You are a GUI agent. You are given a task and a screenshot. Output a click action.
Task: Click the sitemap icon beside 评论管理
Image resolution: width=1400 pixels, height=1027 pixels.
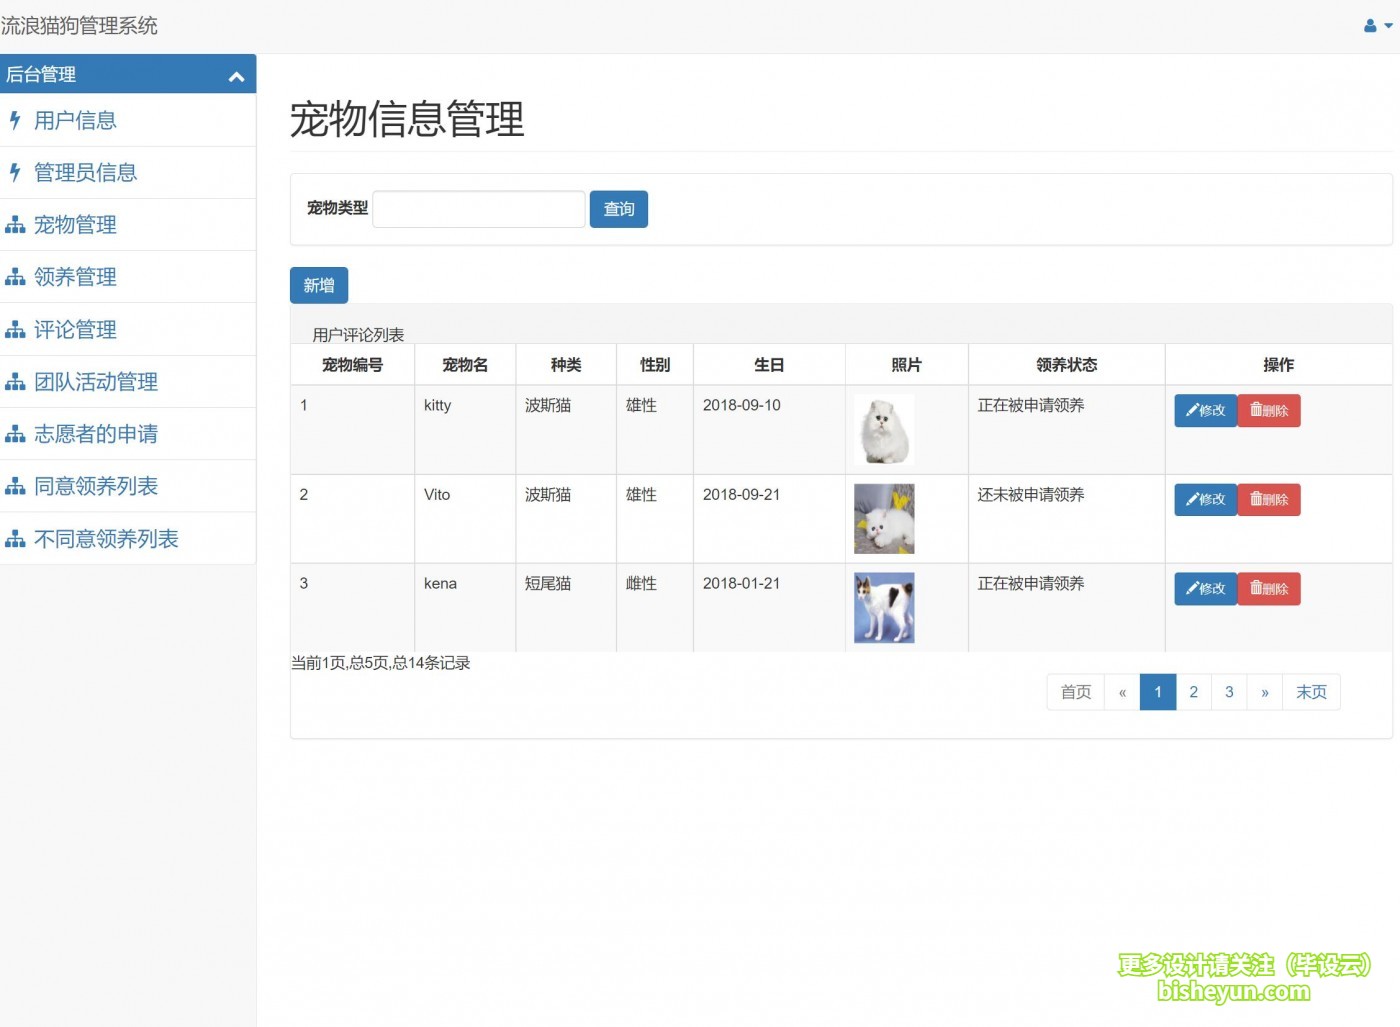coord(15,330)
